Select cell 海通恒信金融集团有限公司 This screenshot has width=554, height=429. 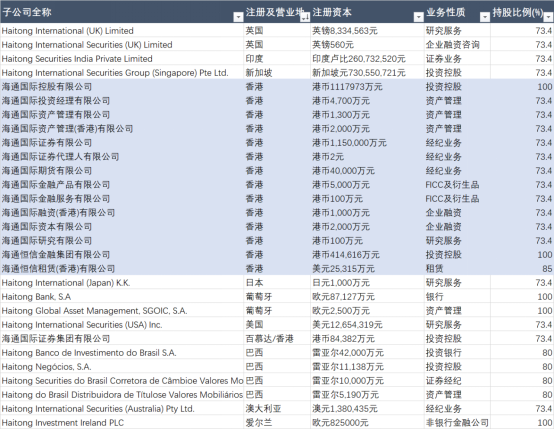pos(122,255)
